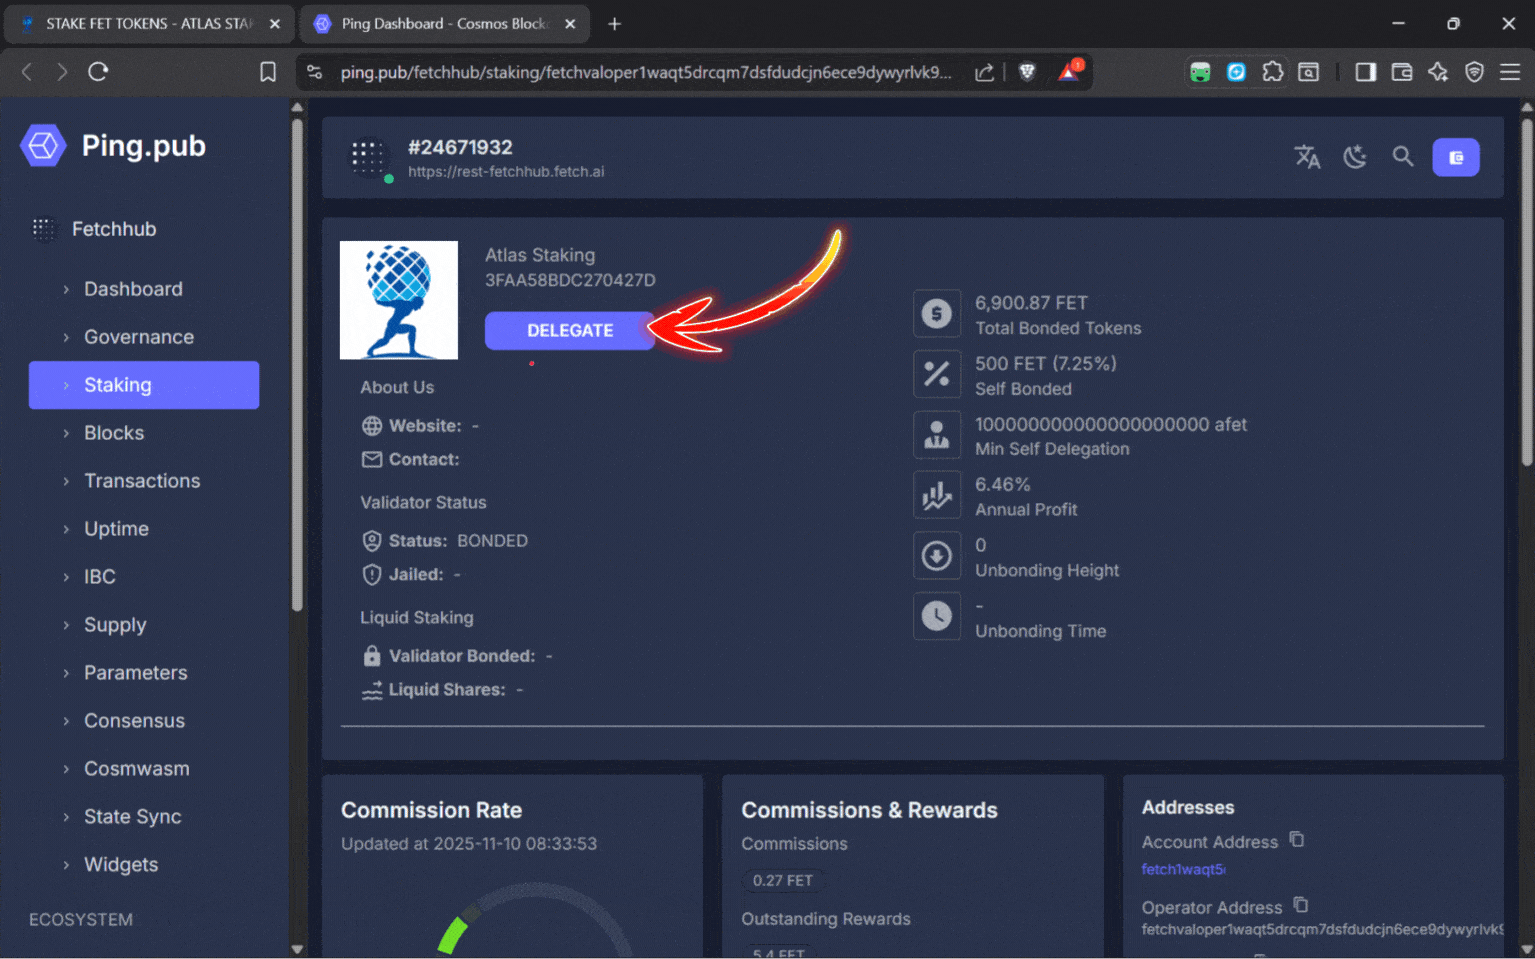Open Brave Shields icon in address bar
The width and height of the screenshot is (1535, 959).
(x=1027, y=72)
